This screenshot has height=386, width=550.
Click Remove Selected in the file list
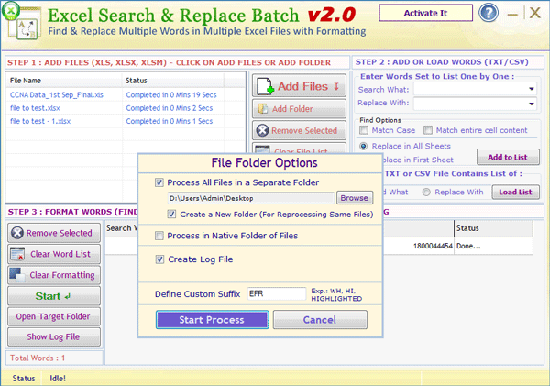[299, 131]
